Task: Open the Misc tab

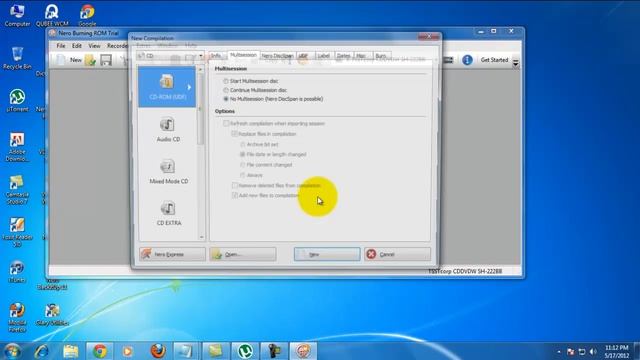Action: pyautogui.click(x=361, y=56)
